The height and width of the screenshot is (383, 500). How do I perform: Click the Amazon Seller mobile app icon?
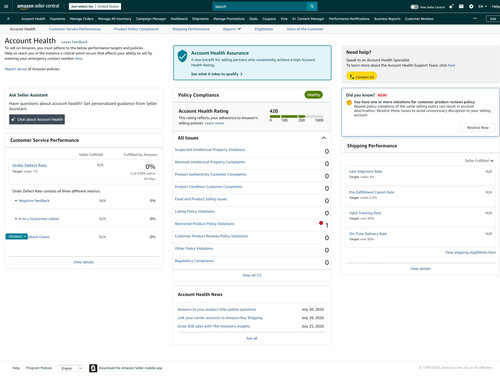(x=93, y=368)
